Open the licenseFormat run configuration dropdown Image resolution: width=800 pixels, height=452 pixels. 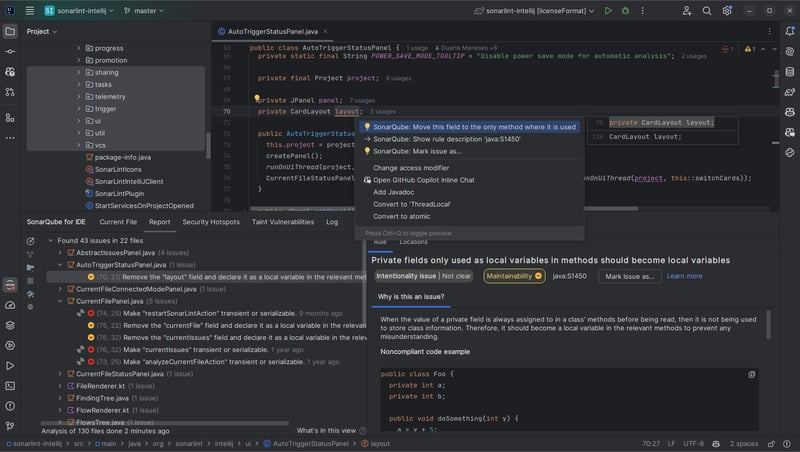point(534,10)
